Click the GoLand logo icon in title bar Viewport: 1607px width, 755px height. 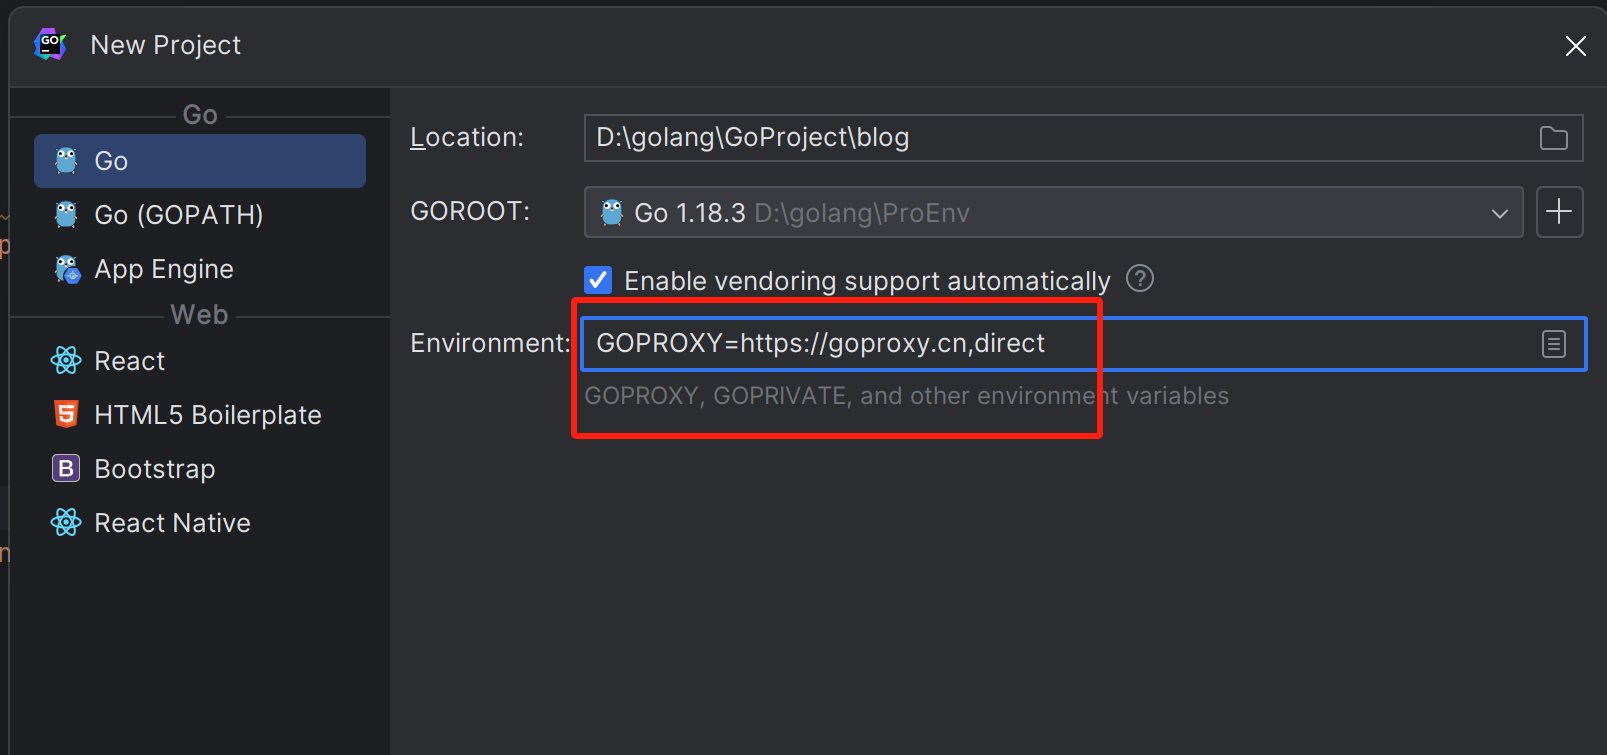[49, 45]
